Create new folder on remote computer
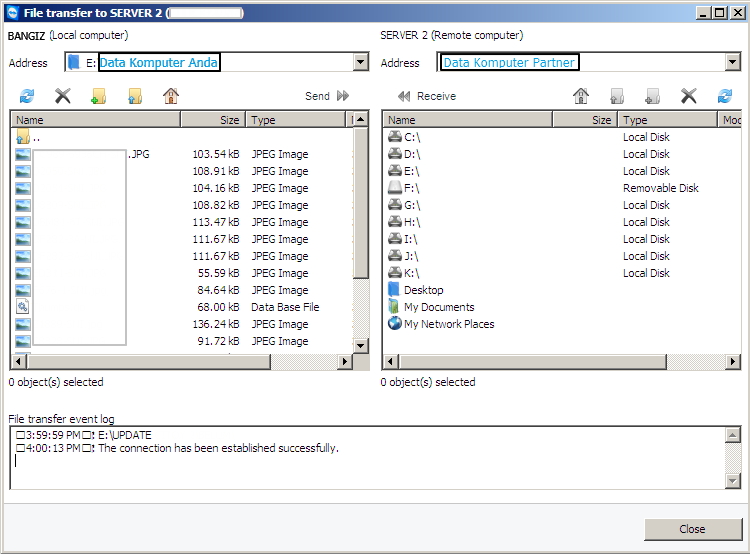This screenshot has height=554, width=750. (x=652, y=96)
